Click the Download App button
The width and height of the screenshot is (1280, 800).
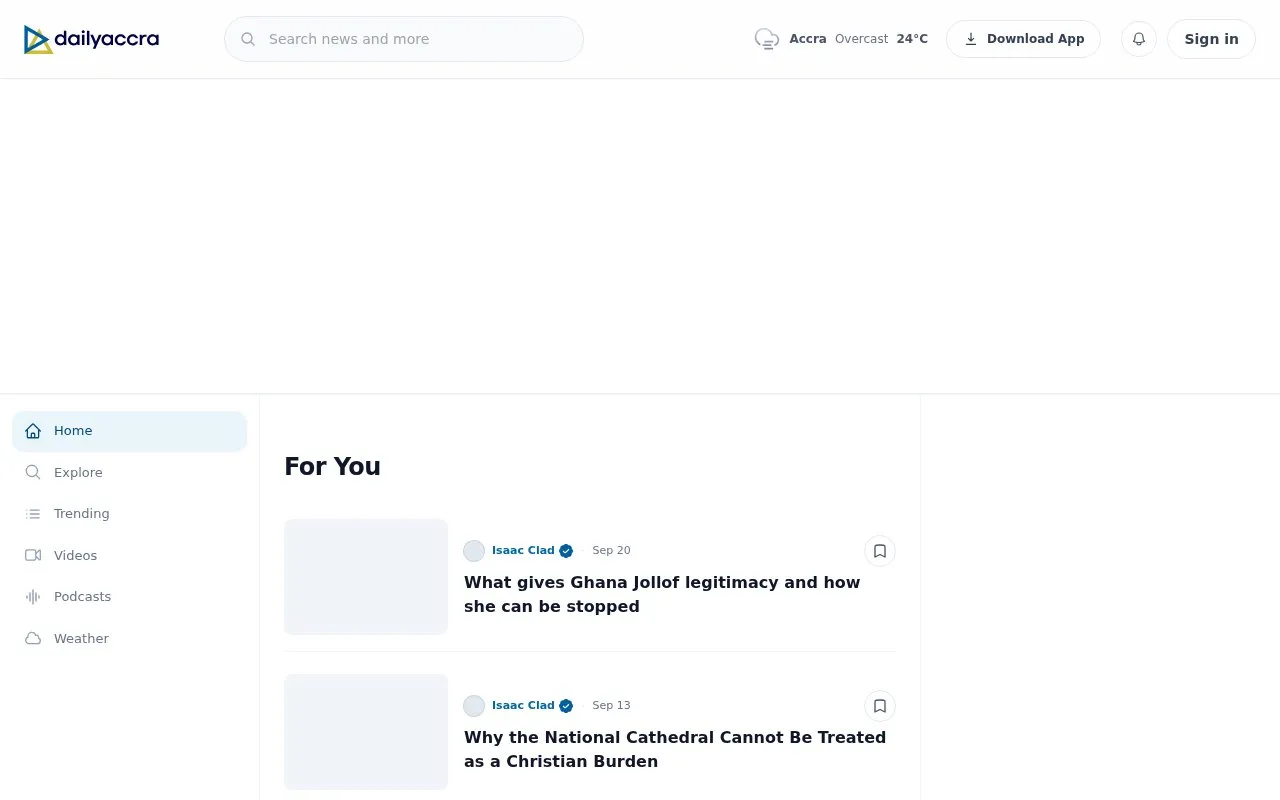pyautogui.click(x=1023, y=39)
